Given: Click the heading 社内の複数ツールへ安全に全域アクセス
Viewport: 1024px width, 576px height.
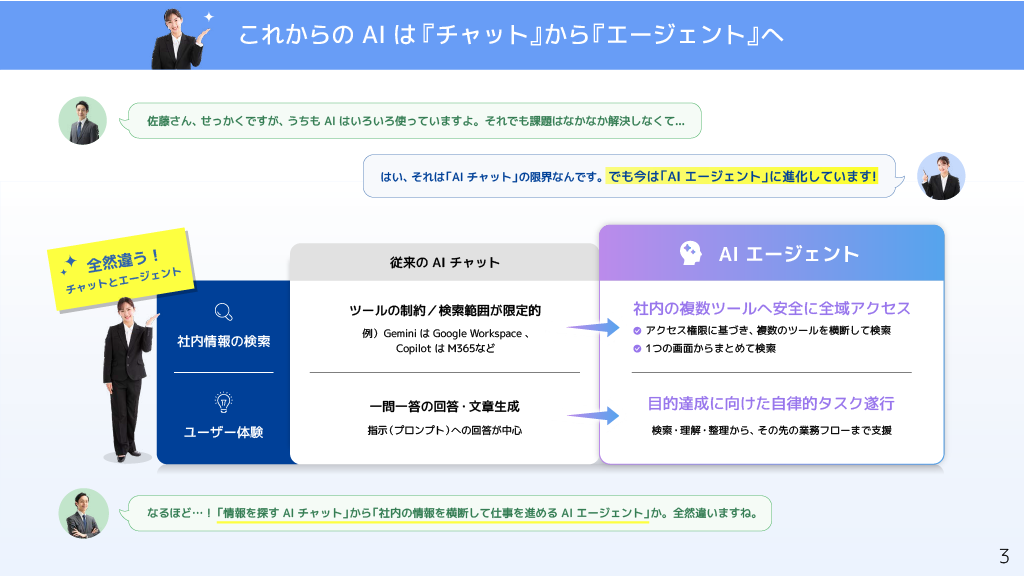Looking at the screenshot, I should pyautogui.click(x=771, y=308).
